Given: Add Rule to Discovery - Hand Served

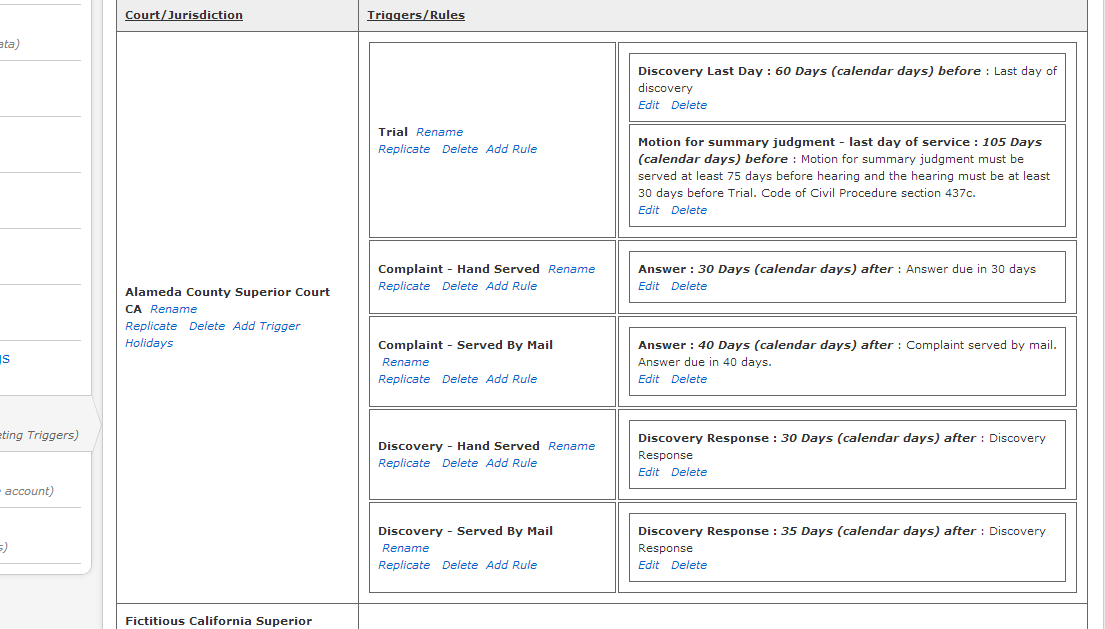Looking at the screenshot, I should [x=511, y=463].
